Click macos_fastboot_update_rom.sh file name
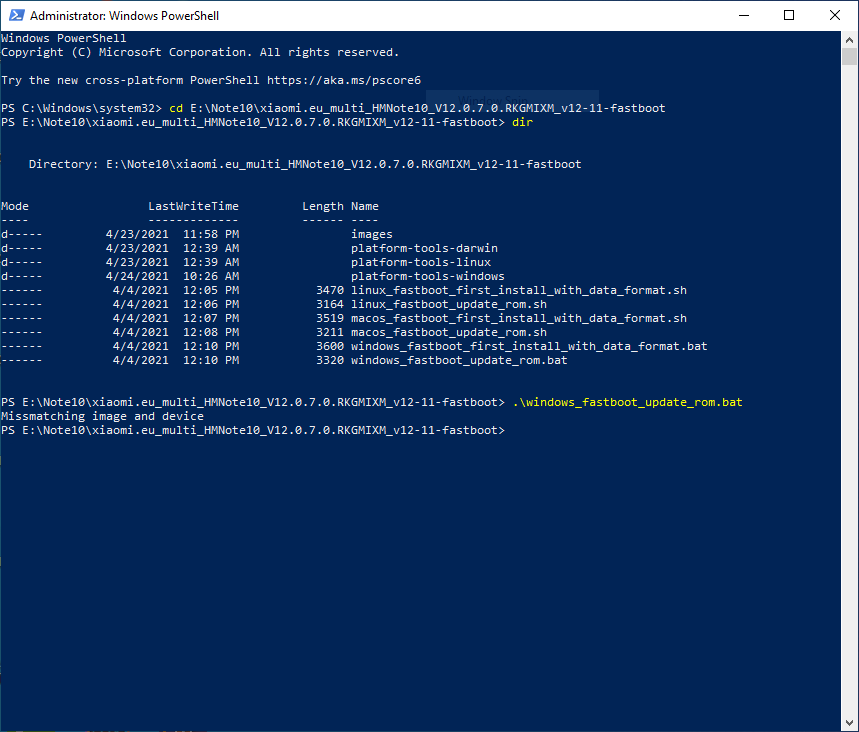859x732 pixels. [448, 332]
